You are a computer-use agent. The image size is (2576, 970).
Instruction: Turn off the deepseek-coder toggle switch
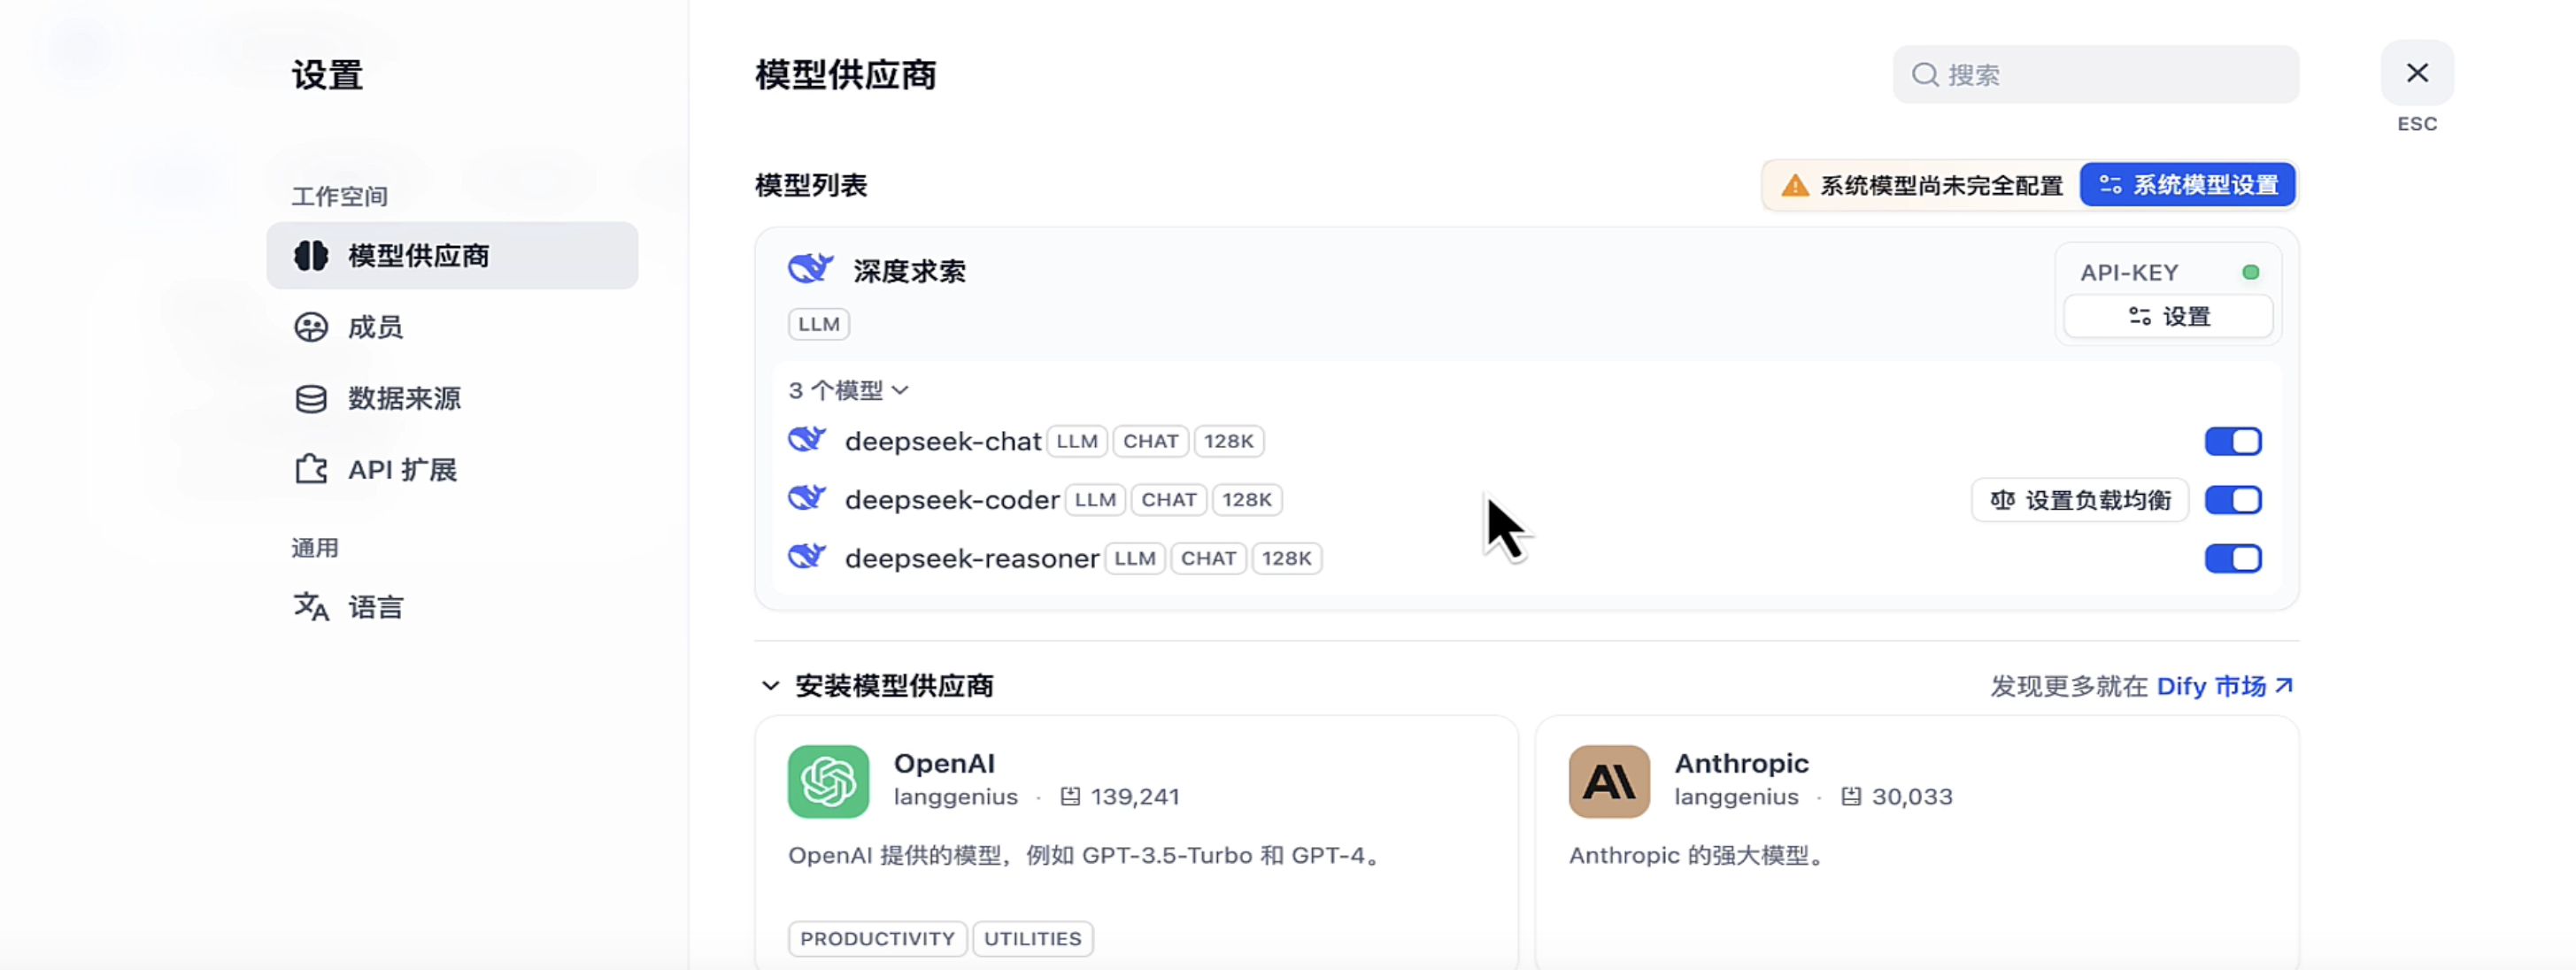point(2232,500)
